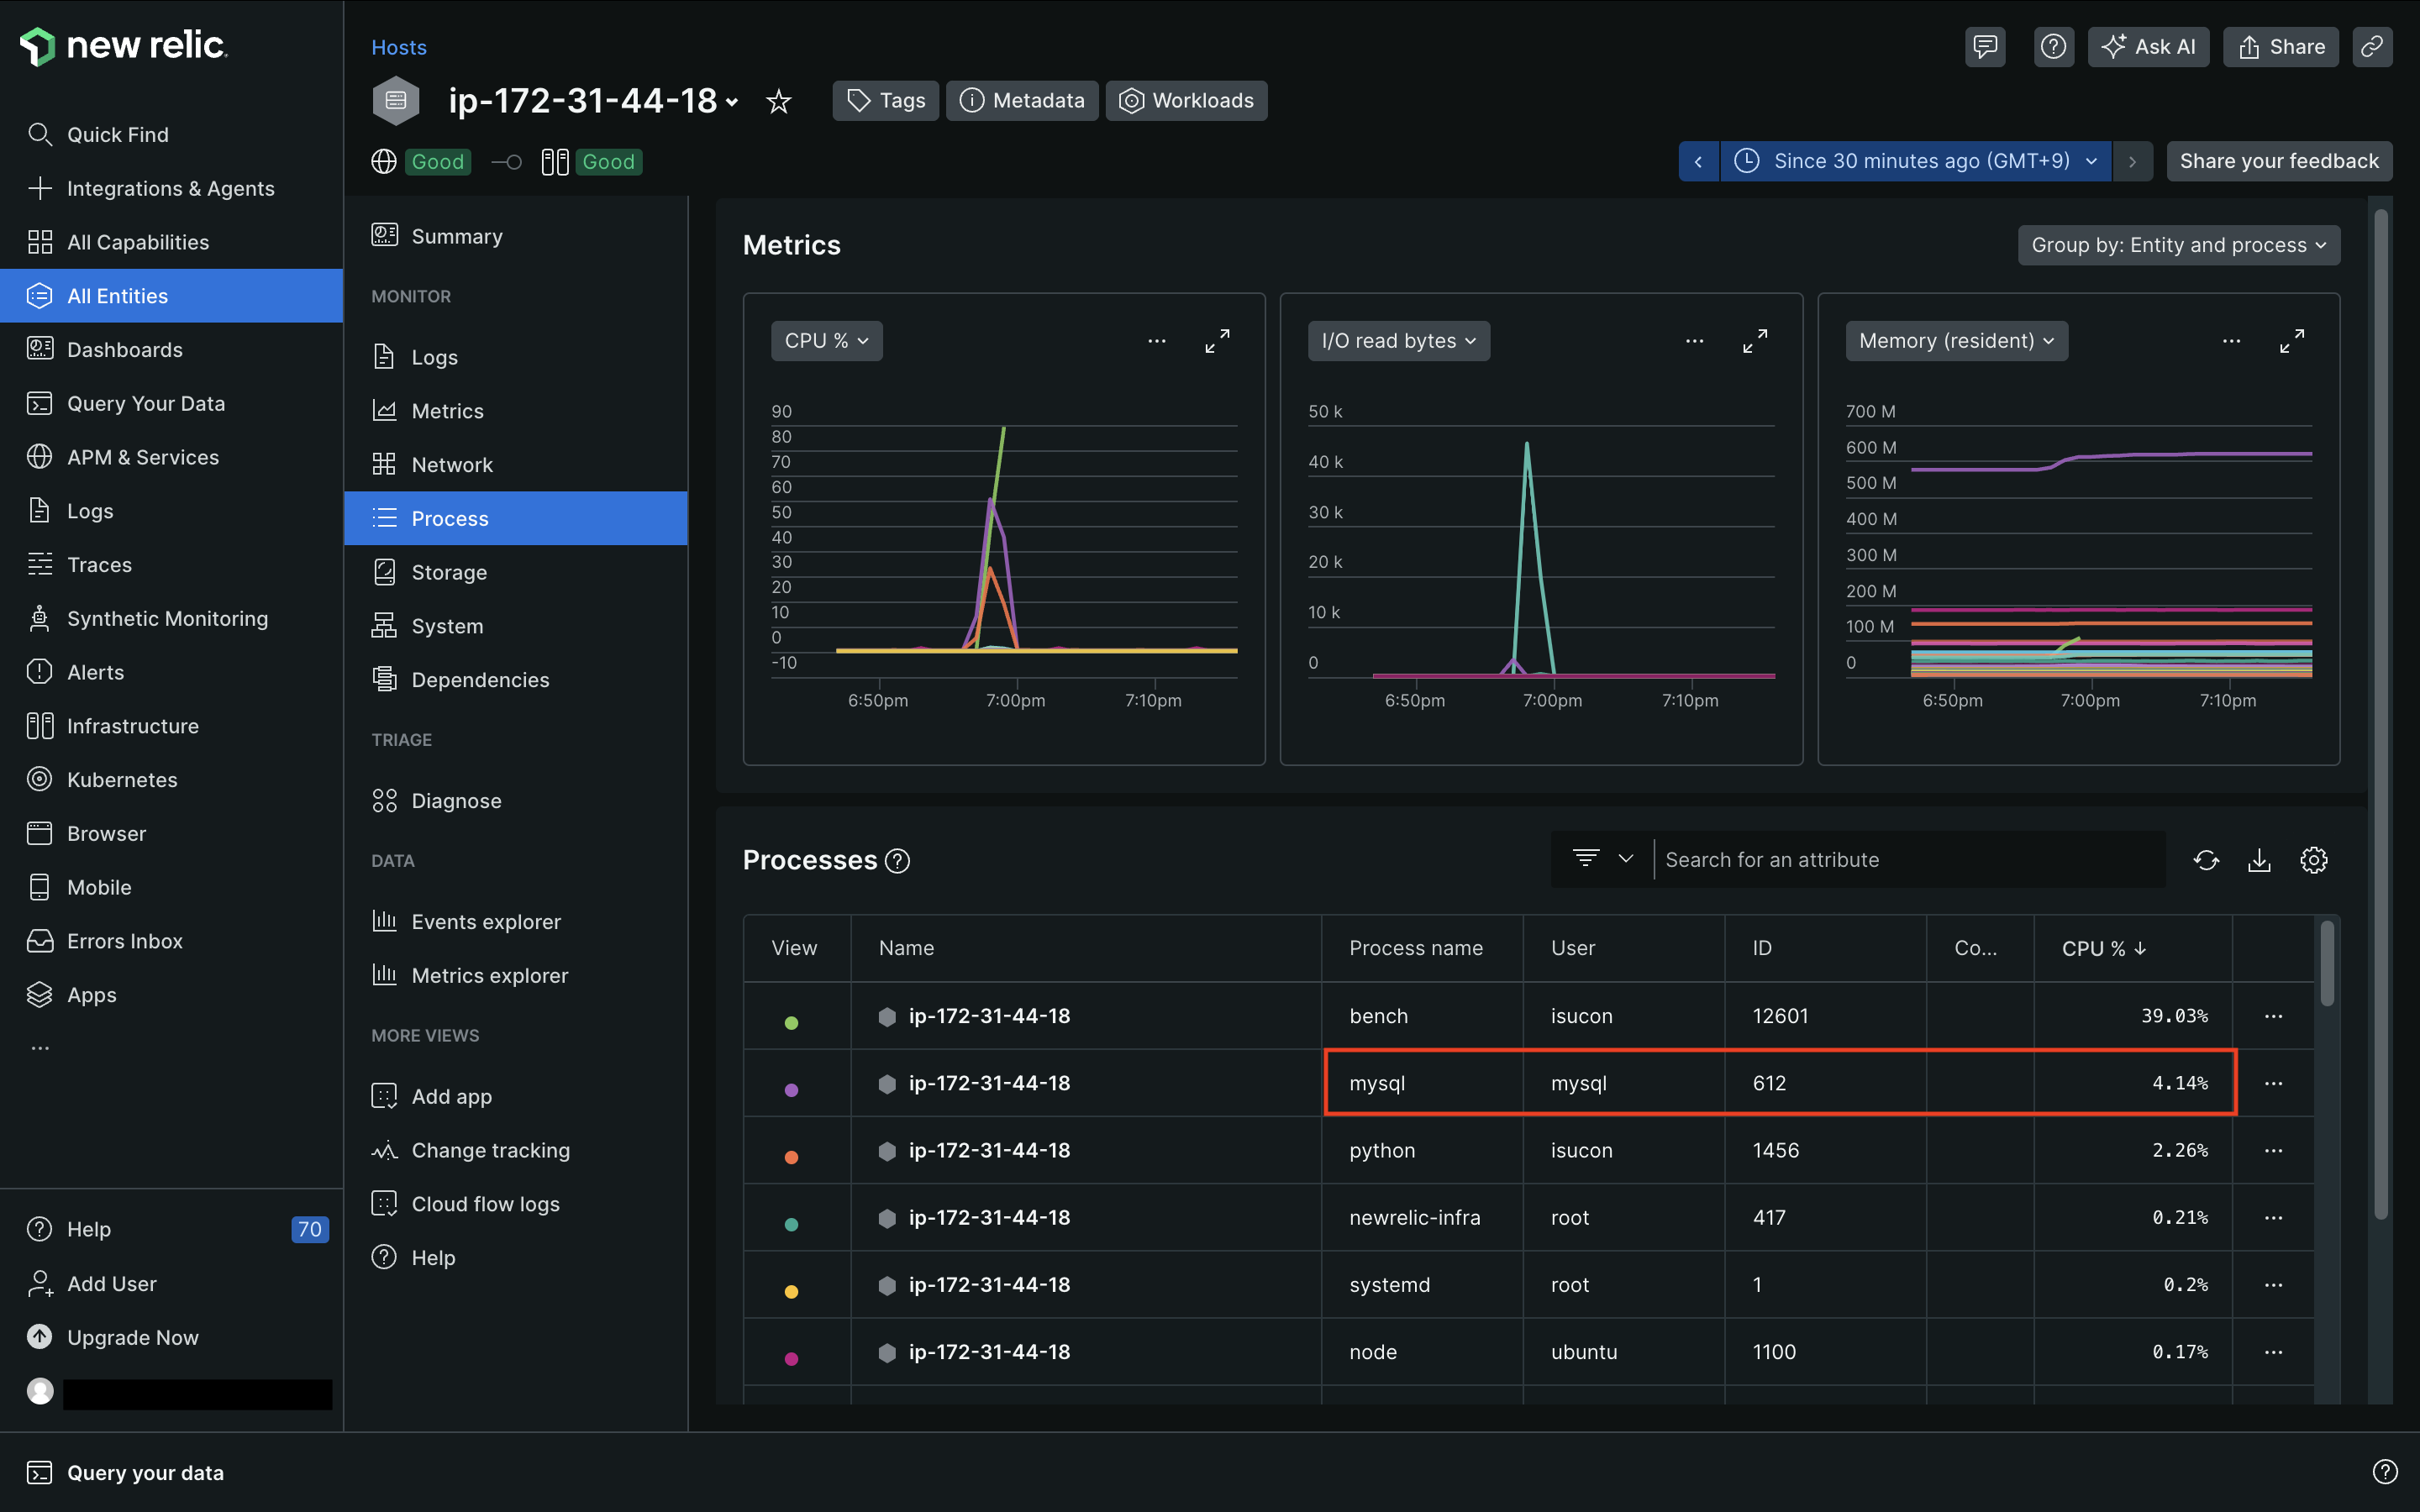Open the Group by Entity and process dropdown
The height and width of the screenshot is (1512, 2420).
click(2178, 245)
